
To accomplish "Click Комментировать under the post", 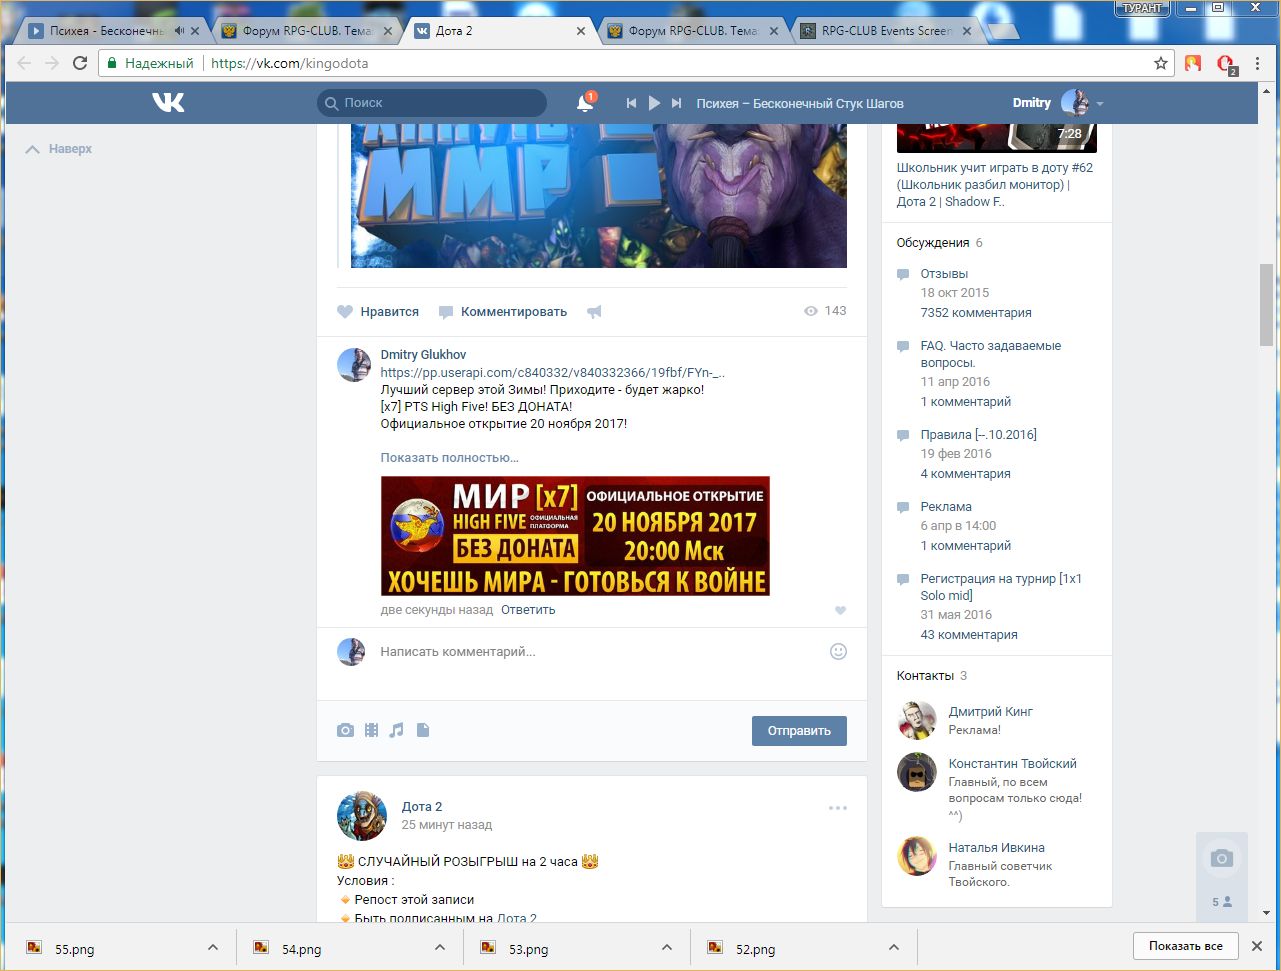I will (503, 312).
